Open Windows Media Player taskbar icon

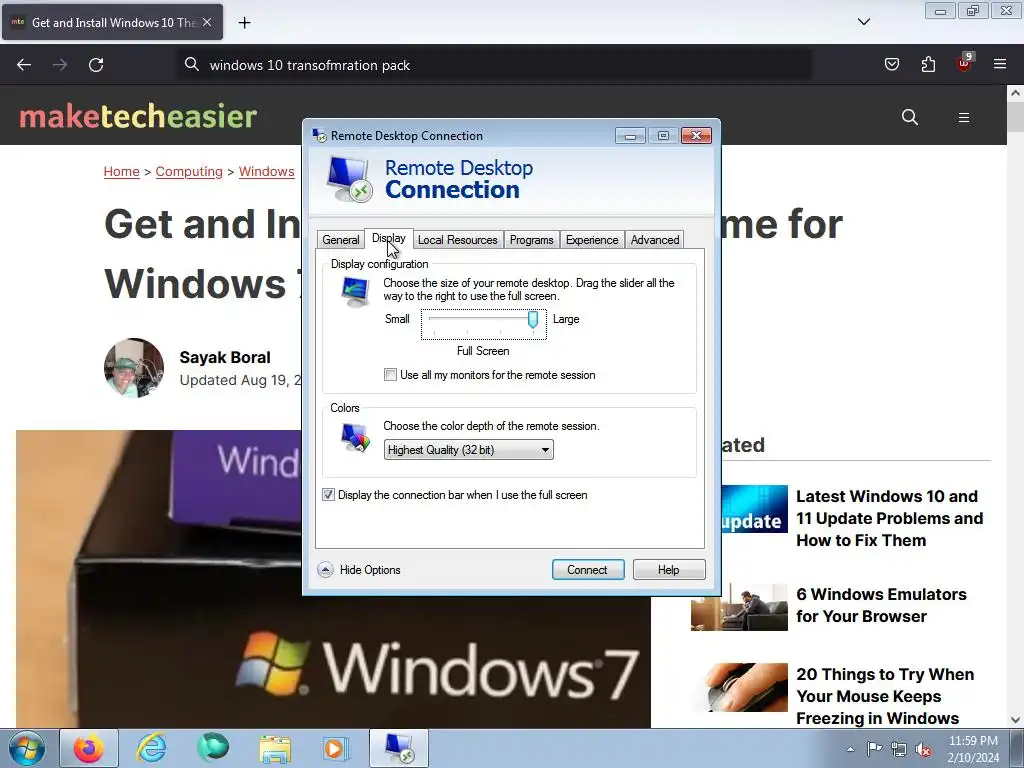(x=336, y=748)
